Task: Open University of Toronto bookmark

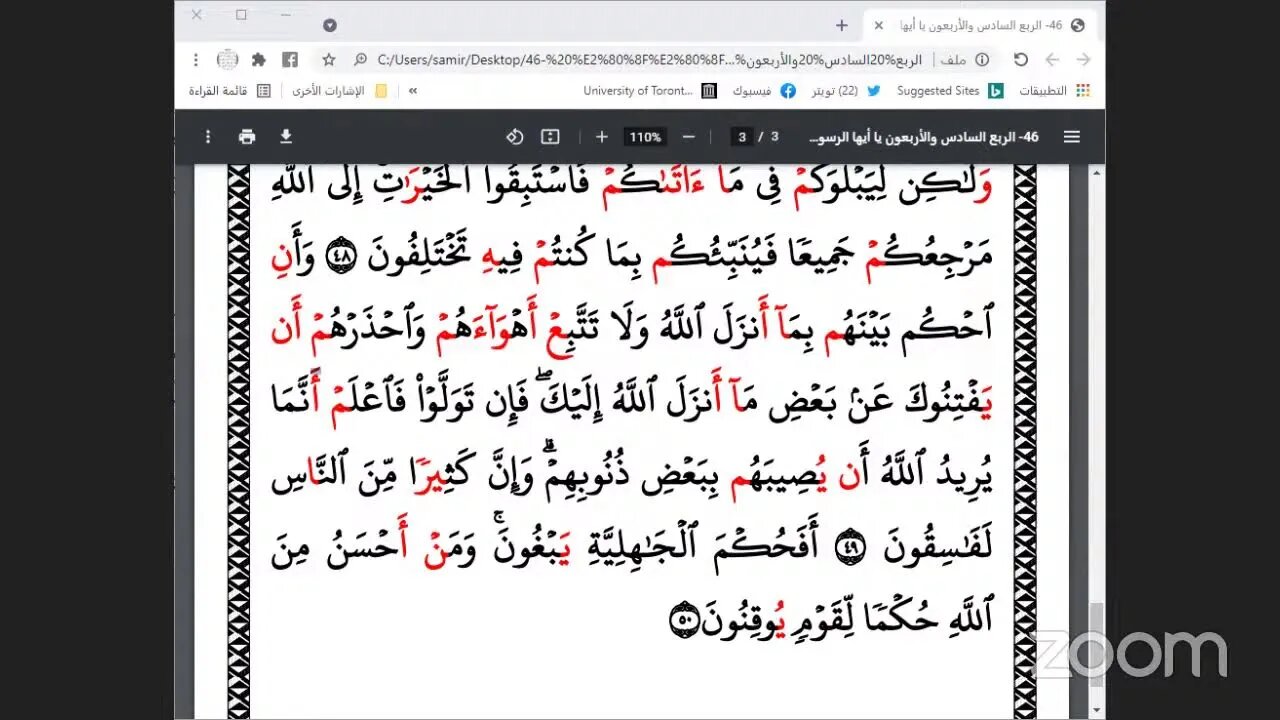Action: 650,91
